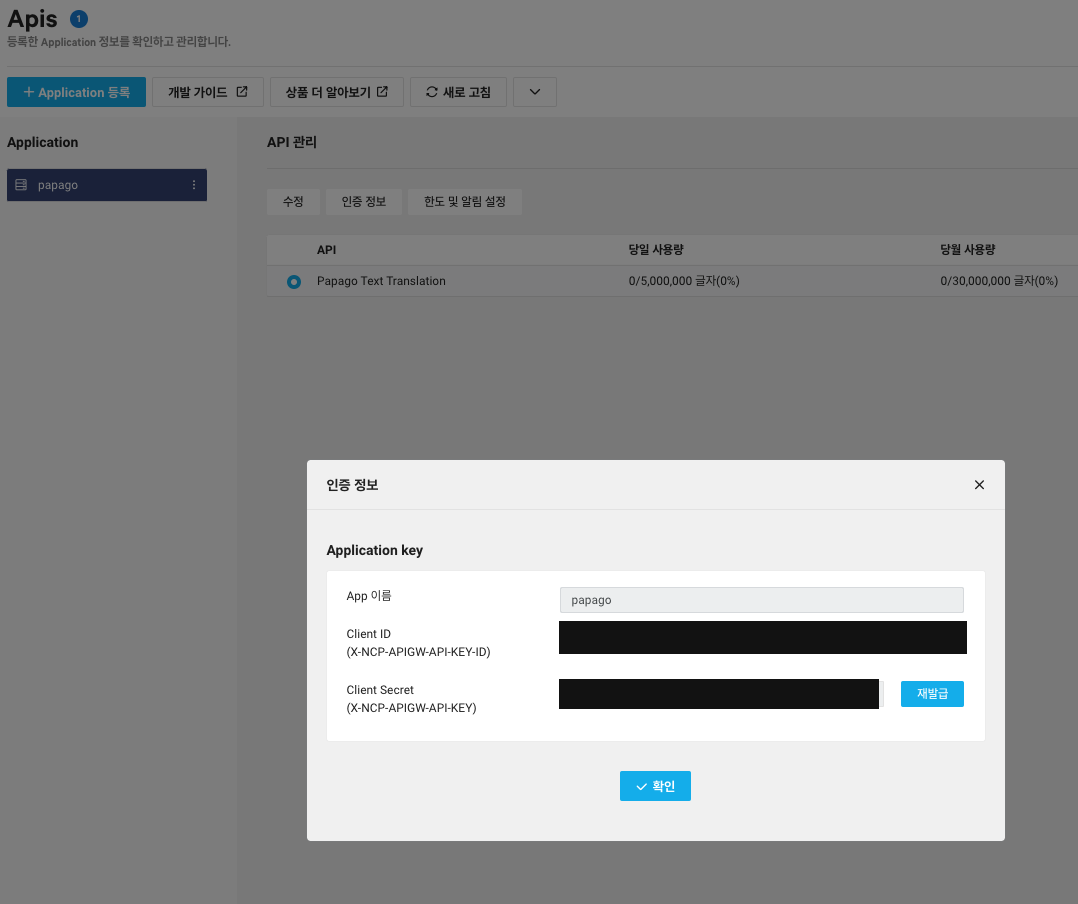Confirm dialog with 확인 button

click(655, 786)
